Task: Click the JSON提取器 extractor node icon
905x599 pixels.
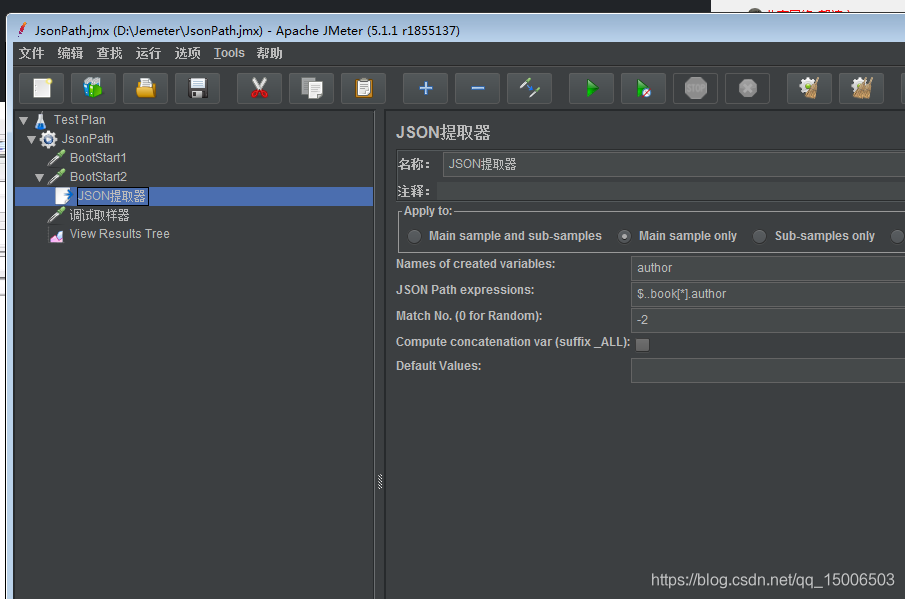Action: (x=63, y=196)
